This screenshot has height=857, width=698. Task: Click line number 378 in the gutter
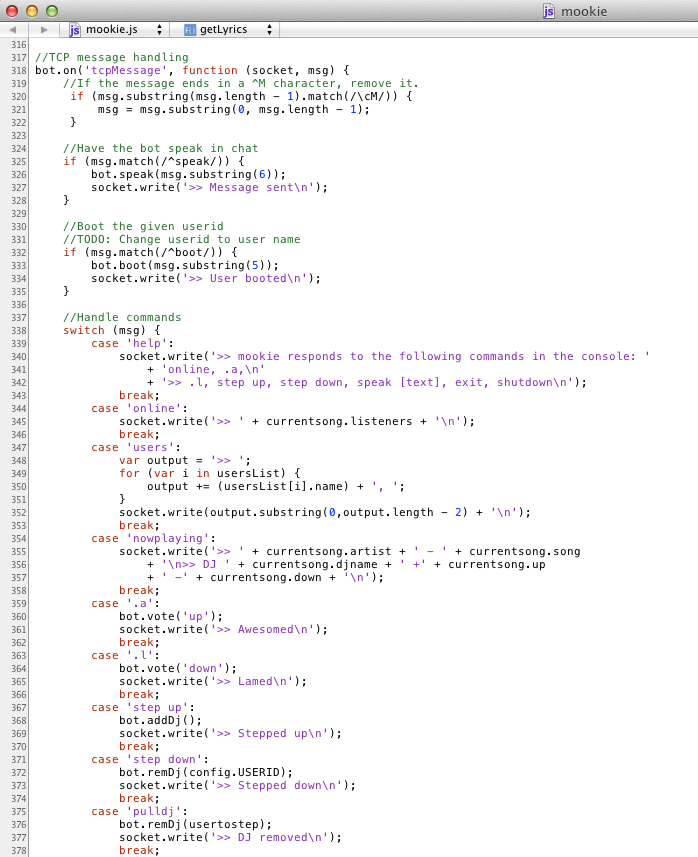coord(19,850)
